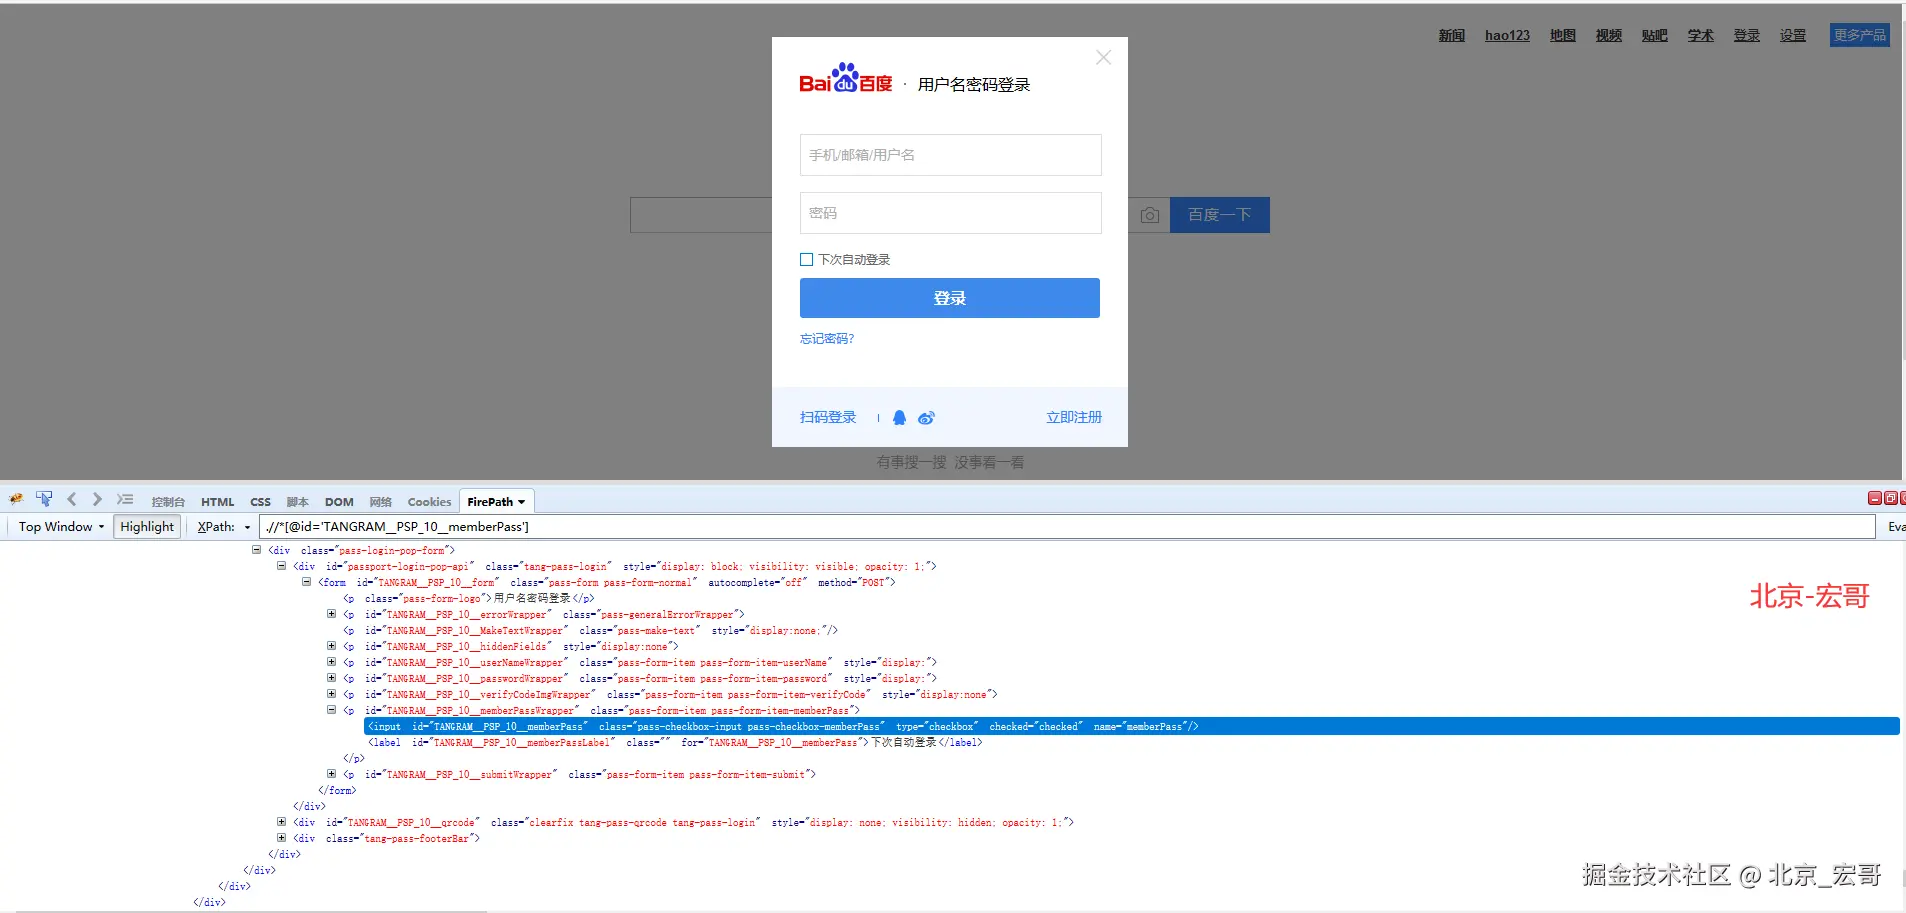Expand the verifyCodeImgWrapper paragraph node
Screen dimensions: 1906x913
[x=331, y=694]
